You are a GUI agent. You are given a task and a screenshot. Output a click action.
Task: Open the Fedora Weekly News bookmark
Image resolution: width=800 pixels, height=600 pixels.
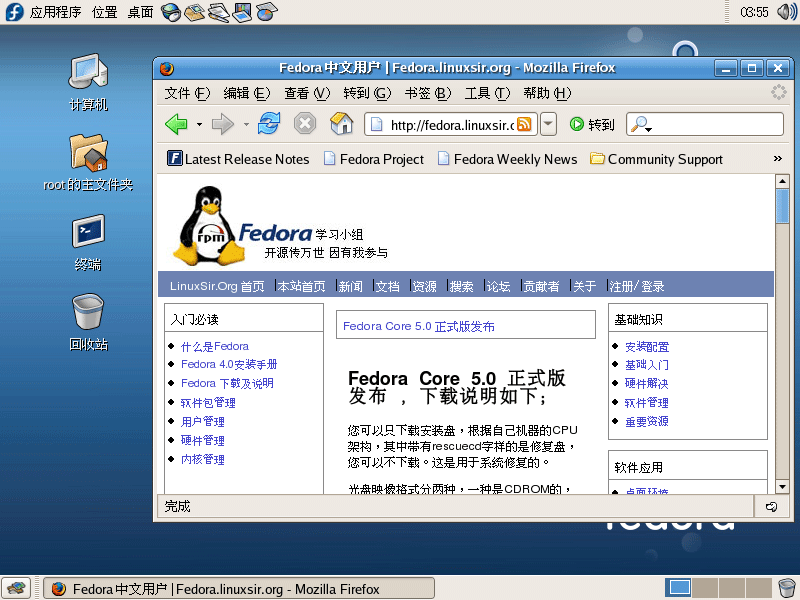coord(508,159)
